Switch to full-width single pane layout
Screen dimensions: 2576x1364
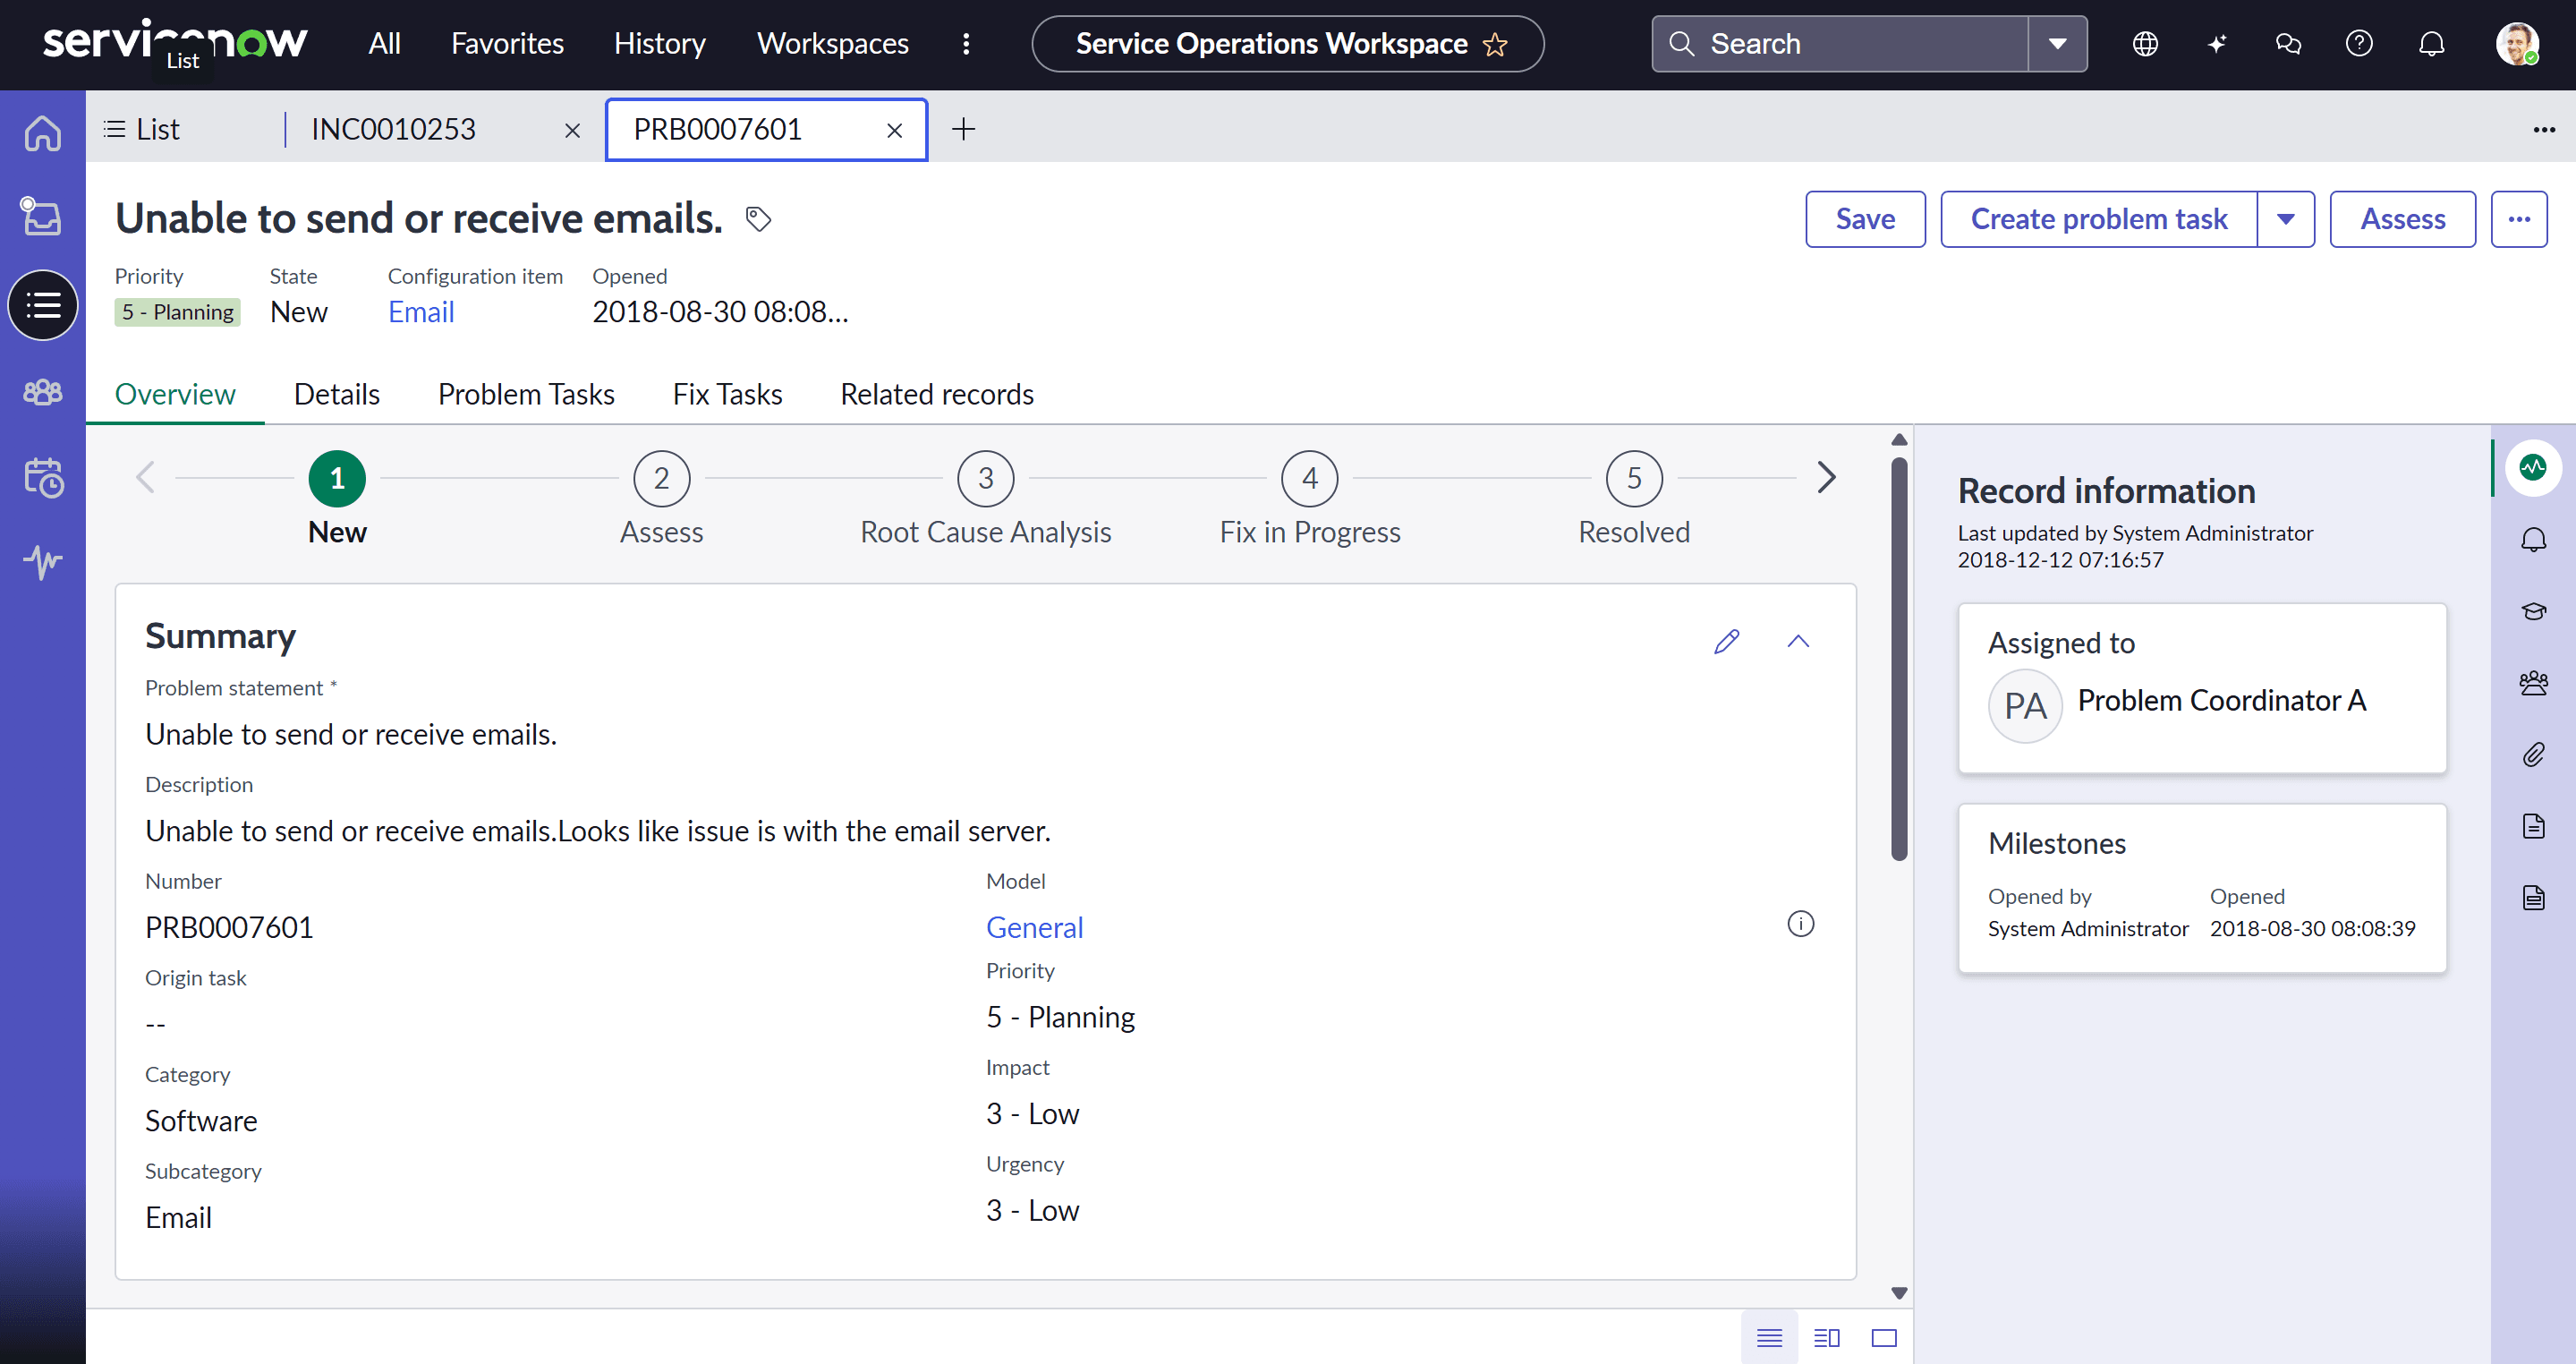coord(1884,1338)
